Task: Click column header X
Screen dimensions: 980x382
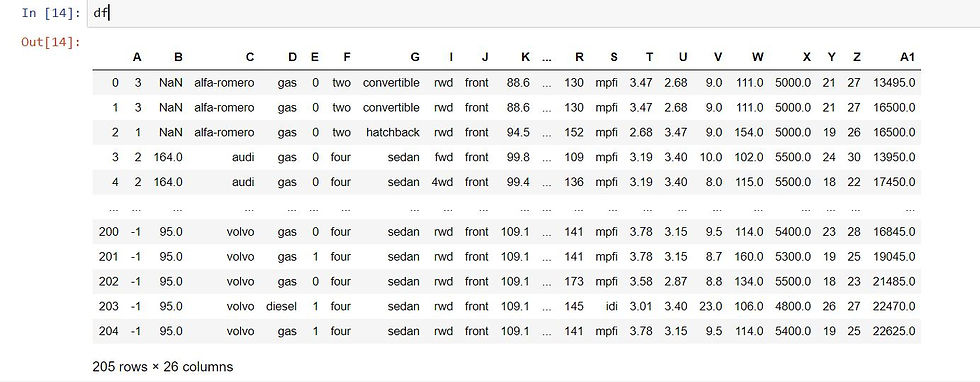Action: coord(807,58)
